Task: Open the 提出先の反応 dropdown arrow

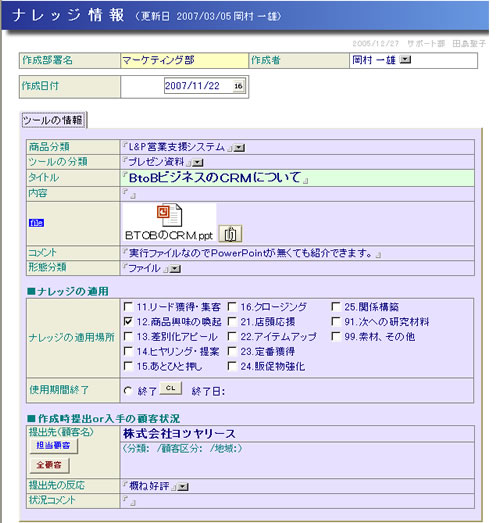Action: pyautogui.click(x=183, y=487)
